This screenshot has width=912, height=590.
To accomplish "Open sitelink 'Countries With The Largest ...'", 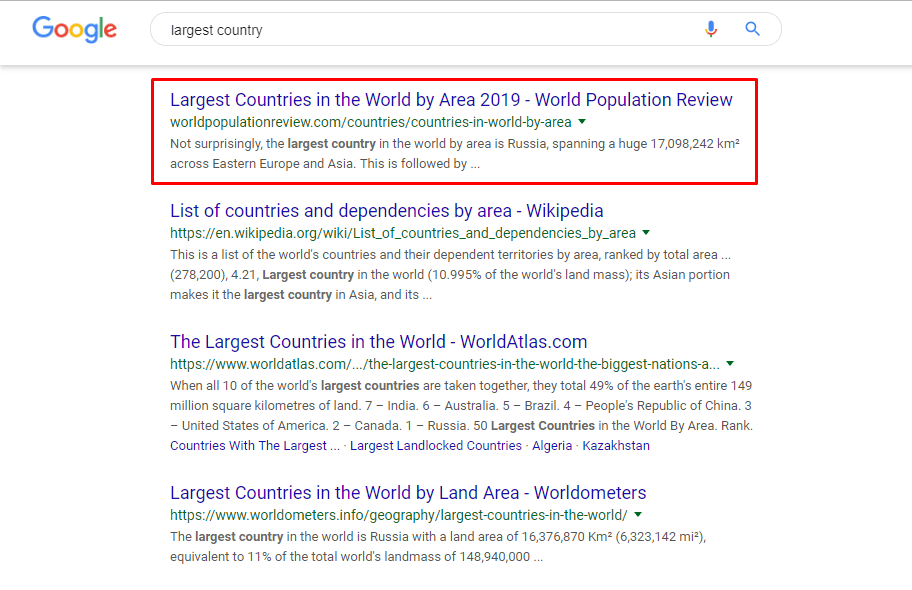I will (255, 446).
